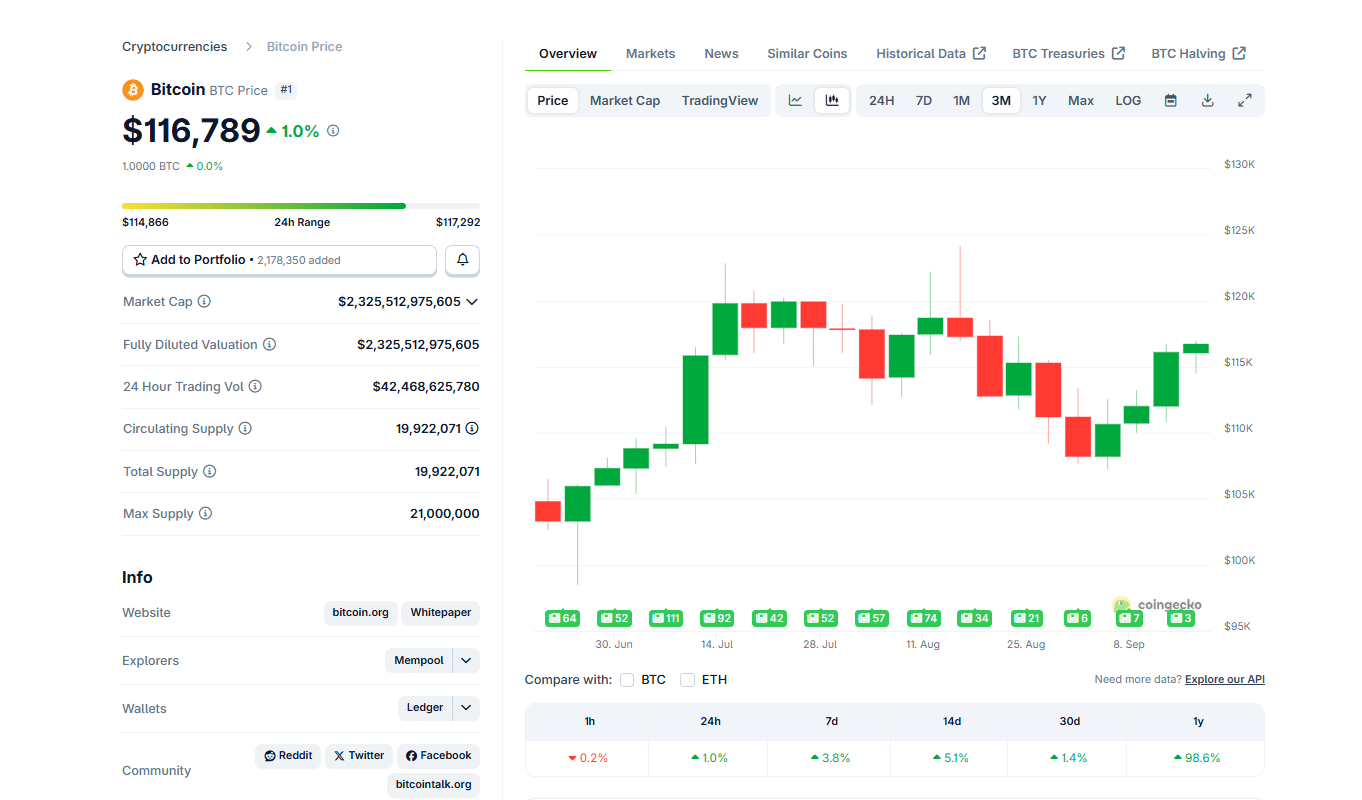1362x800 pixels.
Task: Open news marker labeled 111
Action: pos(666,618)
